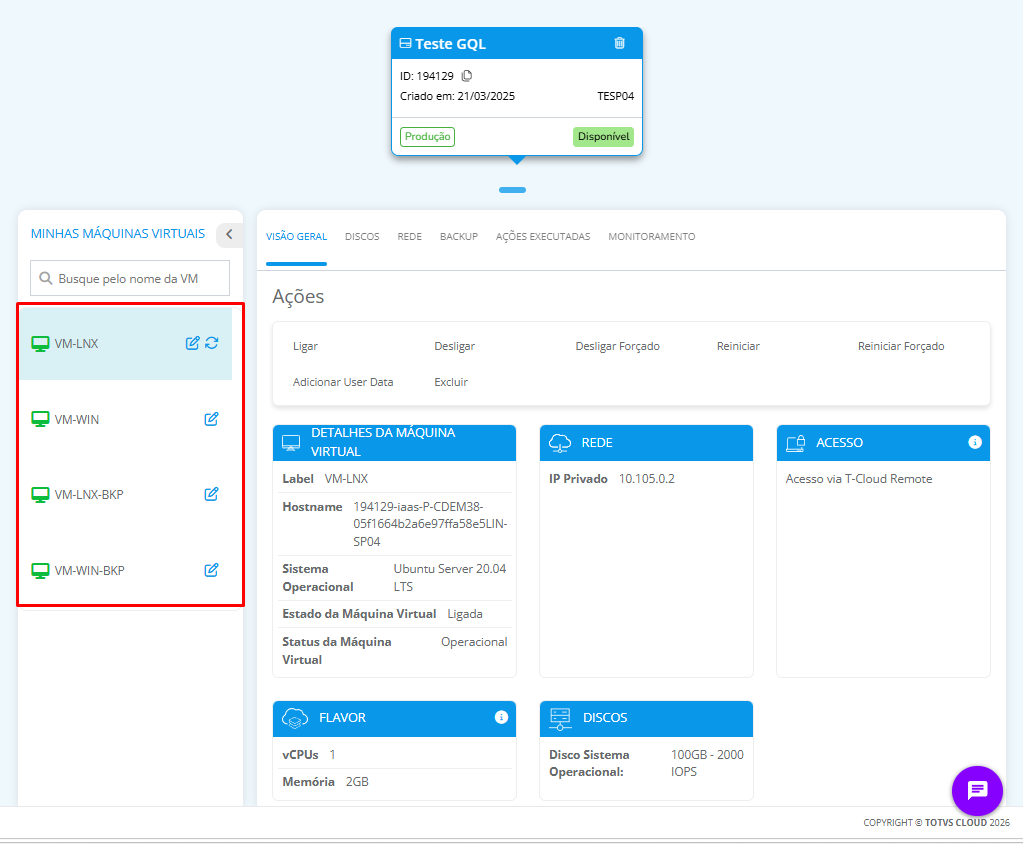This screenshot has width=1023, height=844.
Task: Switch to the Visão Geral tab
Action: (x=296, y=237)
